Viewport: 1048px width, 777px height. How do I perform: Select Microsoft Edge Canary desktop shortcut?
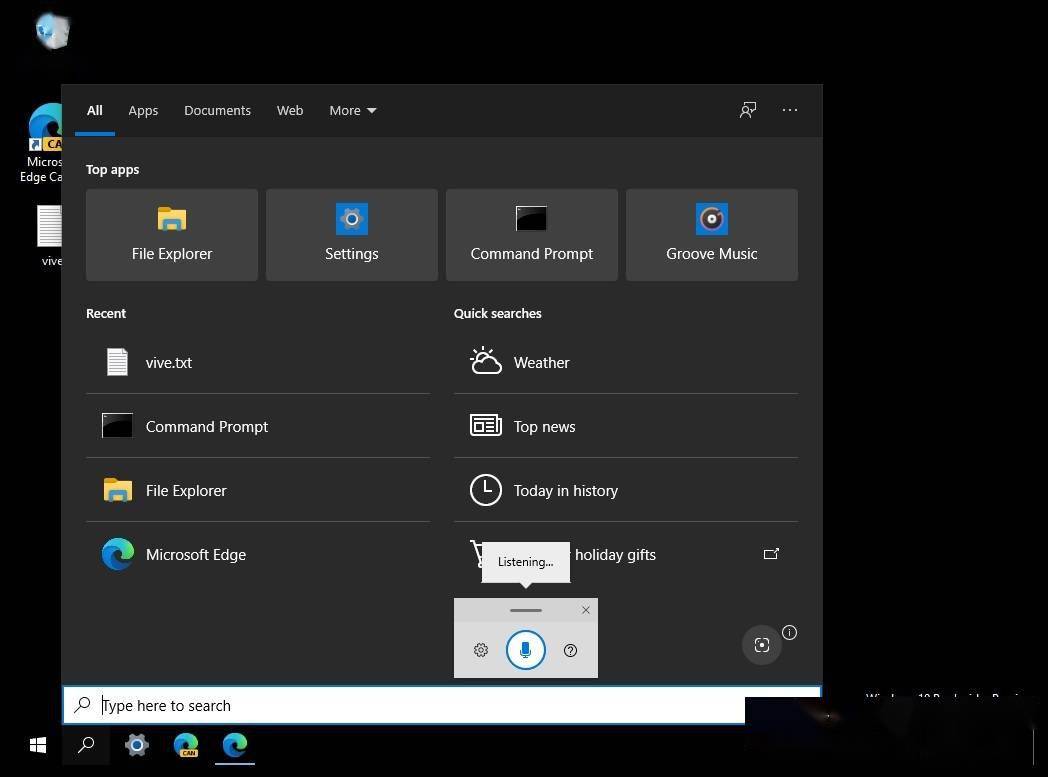(x=43, y=143)
